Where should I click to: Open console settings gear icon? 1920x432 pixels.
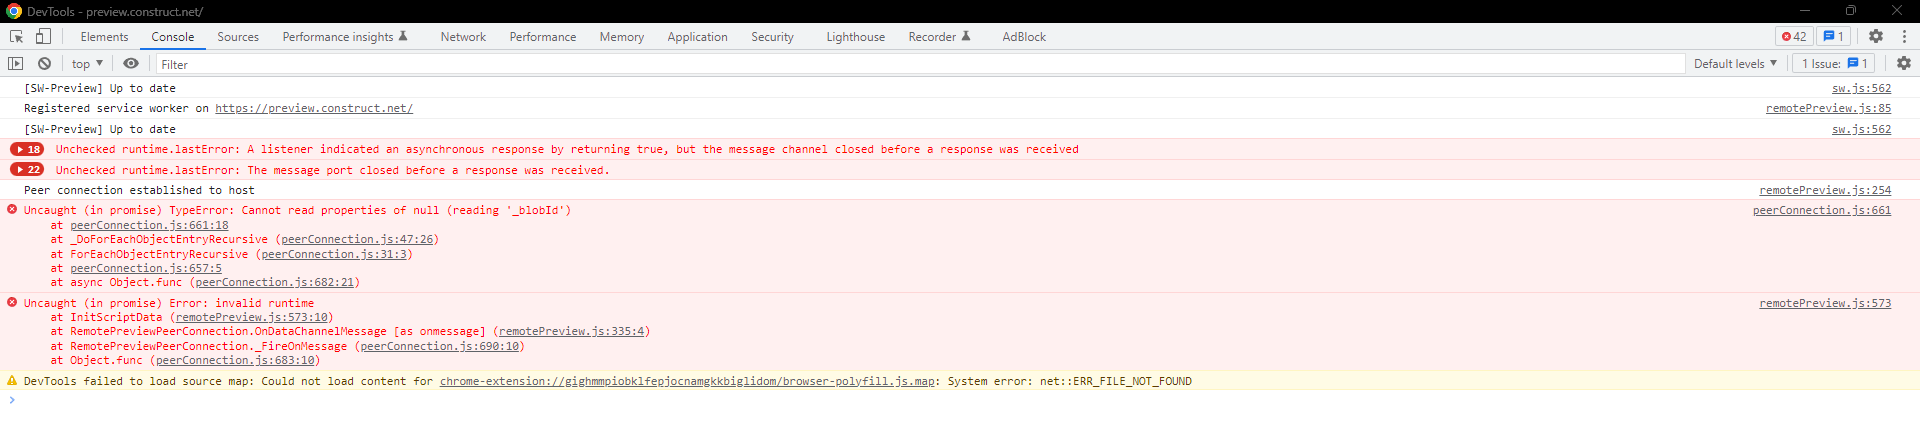point(1904,63)
